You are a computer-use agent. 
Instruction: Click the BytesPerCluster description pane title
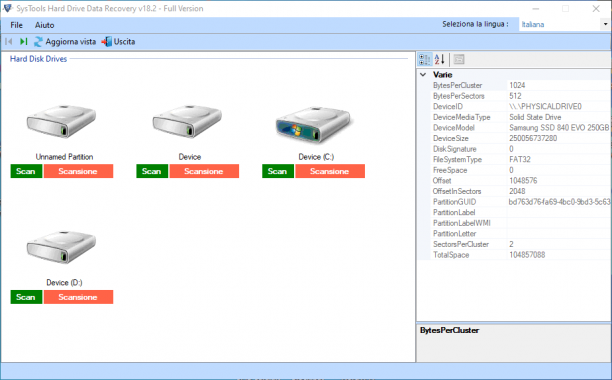449,330
